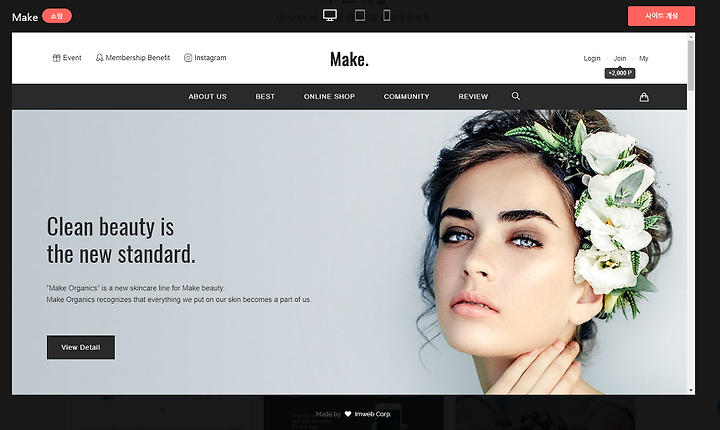The height and width of the screenshot is (430, 720).
Task: Click the search magnifier icon in navbar
Action: [516, 96]
